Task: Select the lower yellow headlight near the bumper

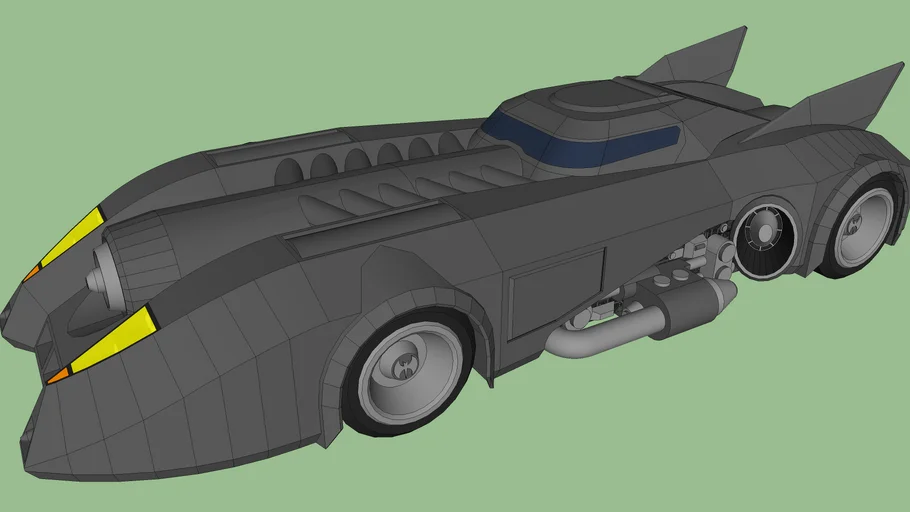Action: tap(113, 340)
